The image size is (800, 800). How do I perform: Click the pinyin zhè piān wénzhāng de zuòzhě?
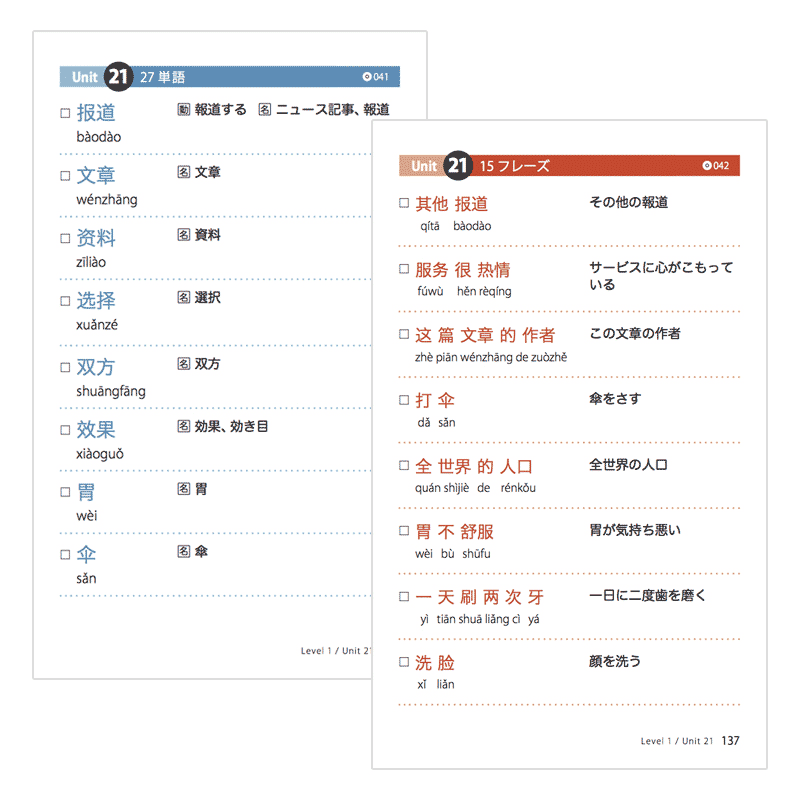click(491, 358)
